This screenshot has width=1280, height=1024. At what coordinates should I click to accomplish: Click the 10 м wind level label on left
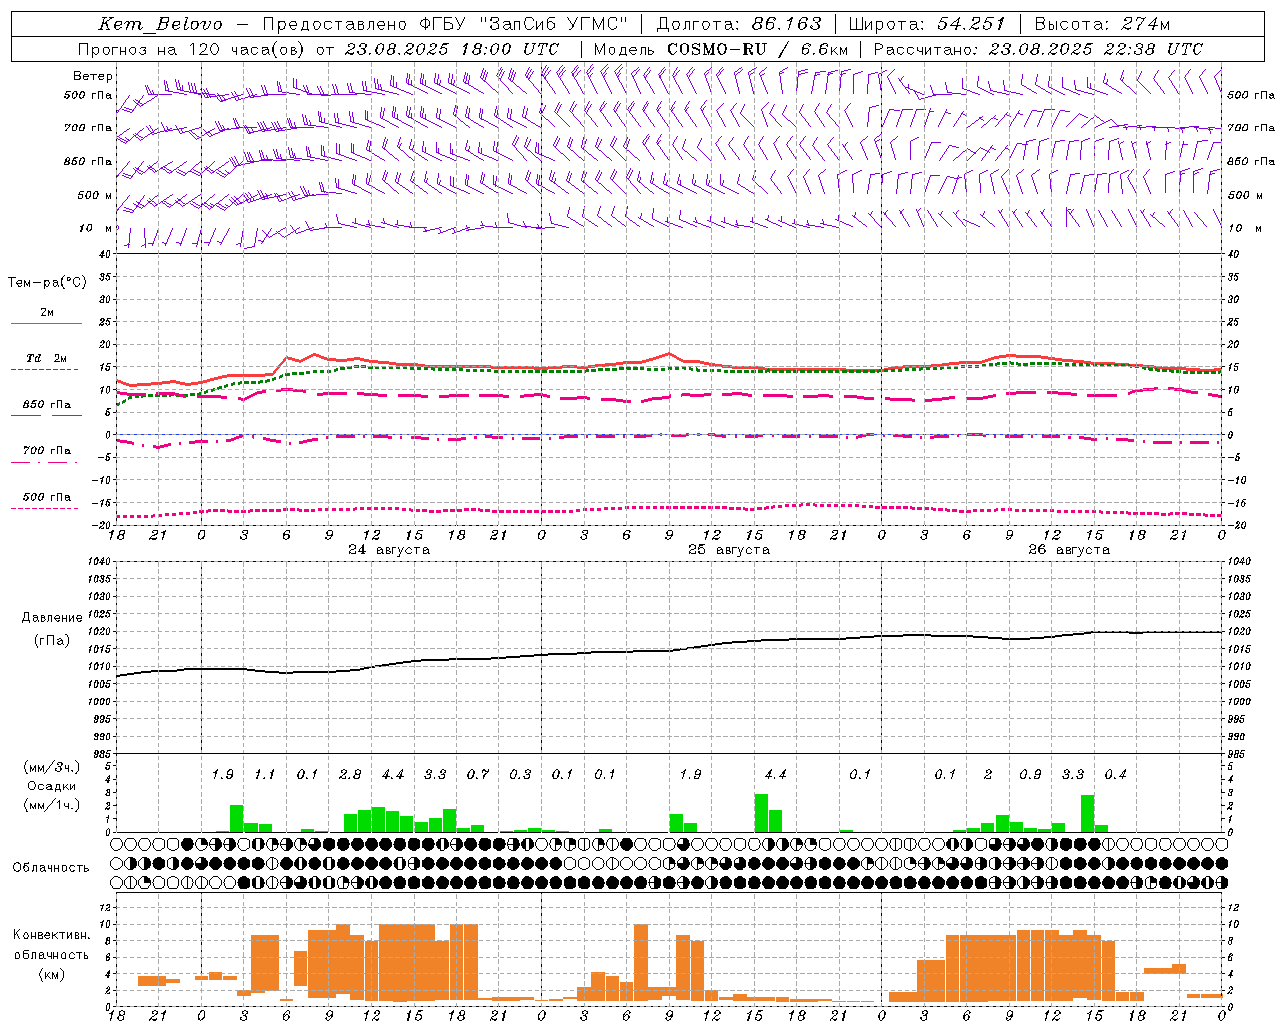point(98,229)
